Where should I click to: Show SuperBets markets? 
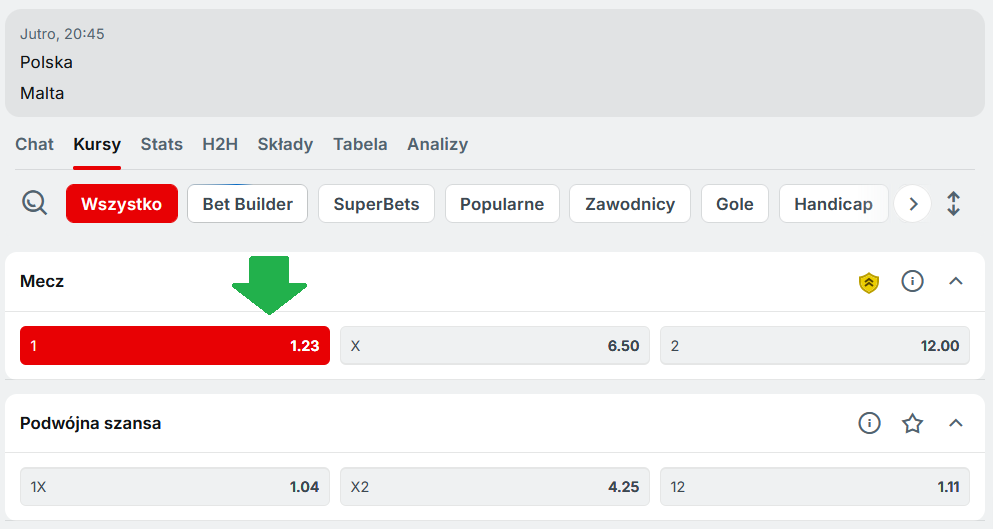click(376, 204)
